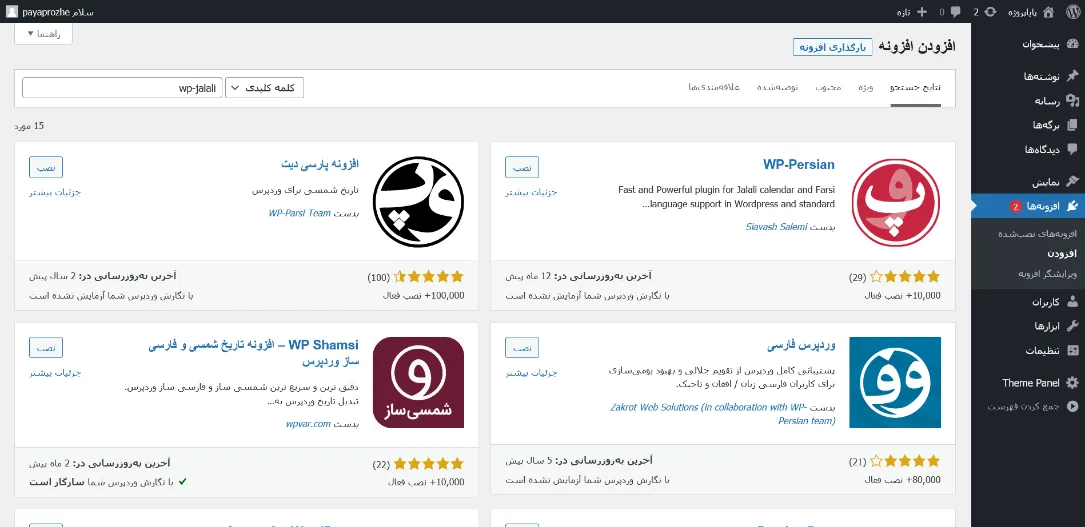The width and height of the screenshot is (1085, 527).
Task: Select the نتایج جستجو tab
Action: click(x=915, y=88)
